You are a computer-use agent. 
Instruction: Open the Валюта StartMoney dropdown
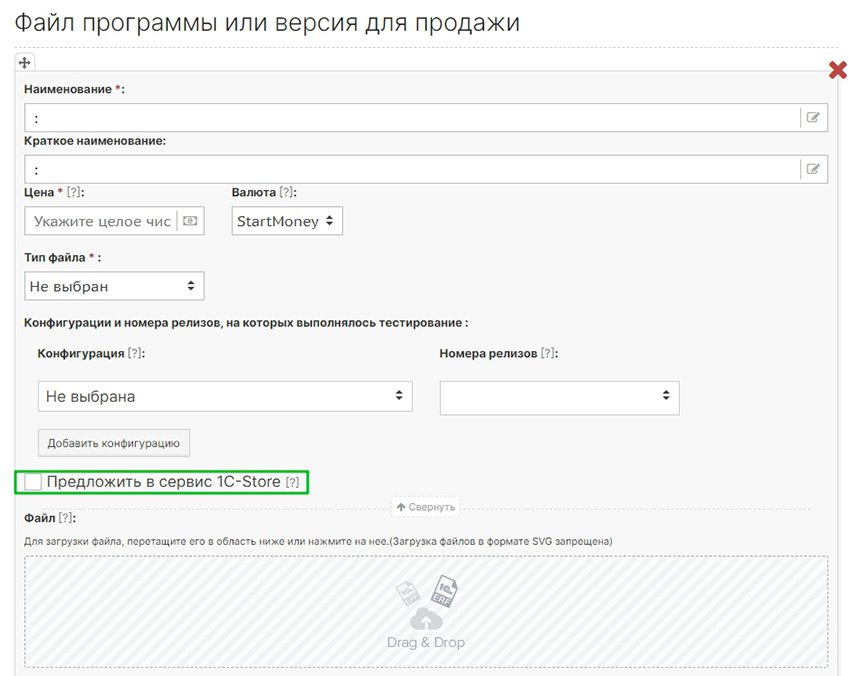[x=287, y=221]
